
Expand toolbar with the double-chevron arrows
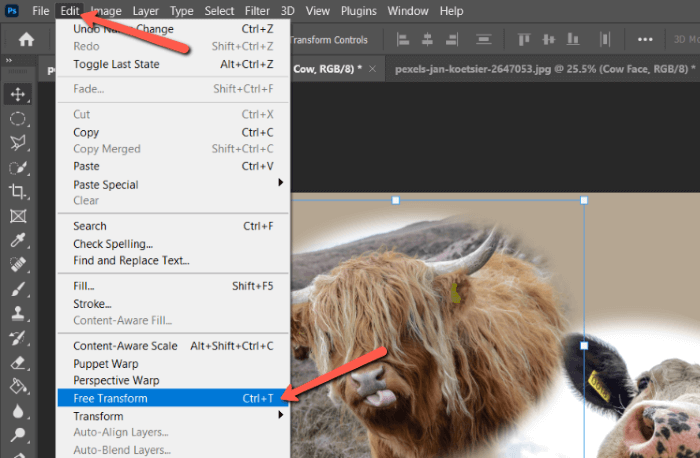10,60
